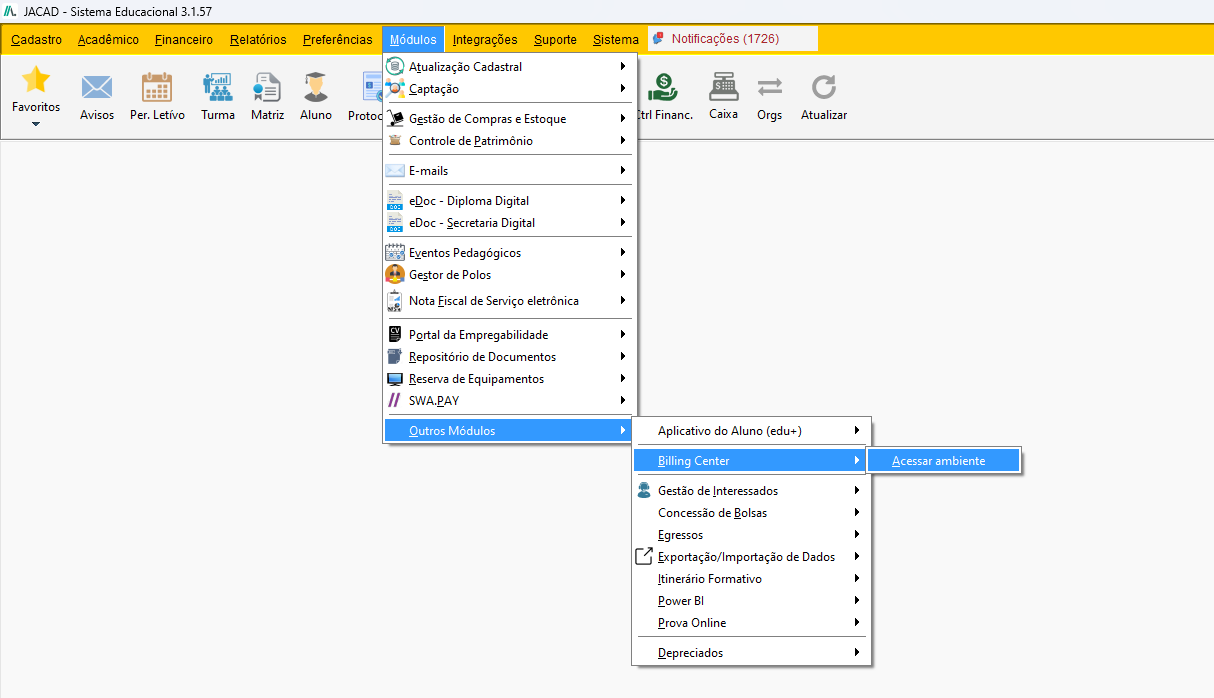Click the Notificações chat bubble icon
Screen dimensions: 1214x698
pos(658,39)
